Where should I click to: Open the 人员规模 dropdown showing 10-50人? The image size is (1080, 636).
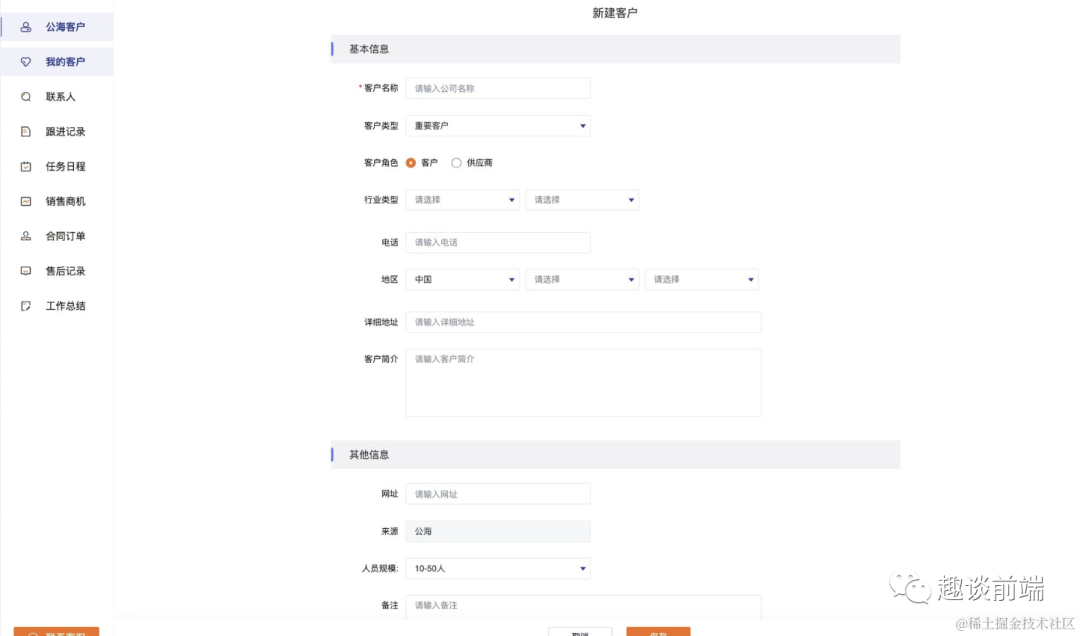pos(498,568)
